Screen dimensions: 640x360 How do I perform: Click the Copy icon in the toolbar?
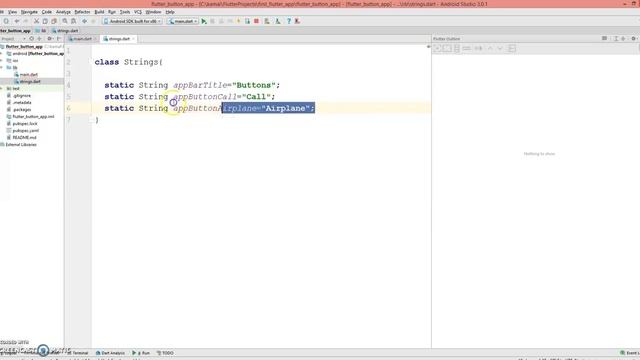coord(45,21)
